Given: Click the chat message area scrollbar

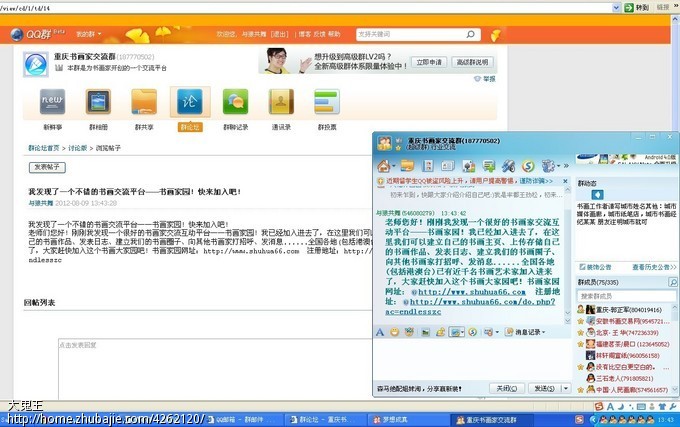Looking at the screenshot, I should click(x=567, y=251).
